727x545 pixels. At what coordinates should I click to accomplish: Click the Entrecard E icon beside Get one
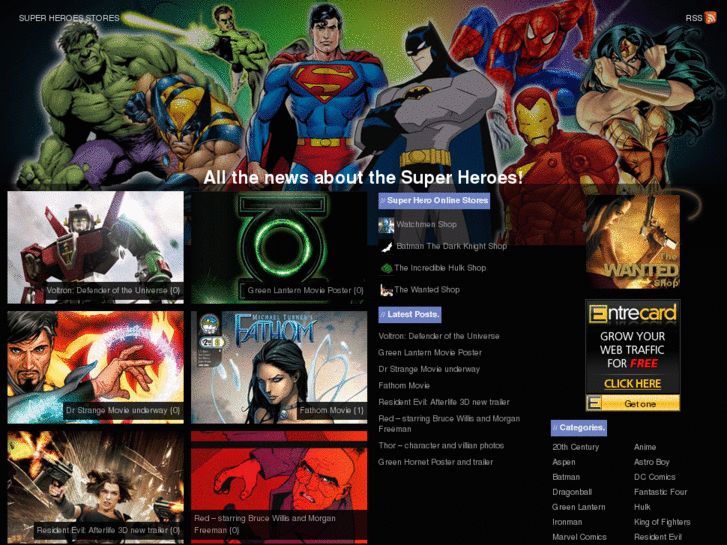(x=594, y=403)
